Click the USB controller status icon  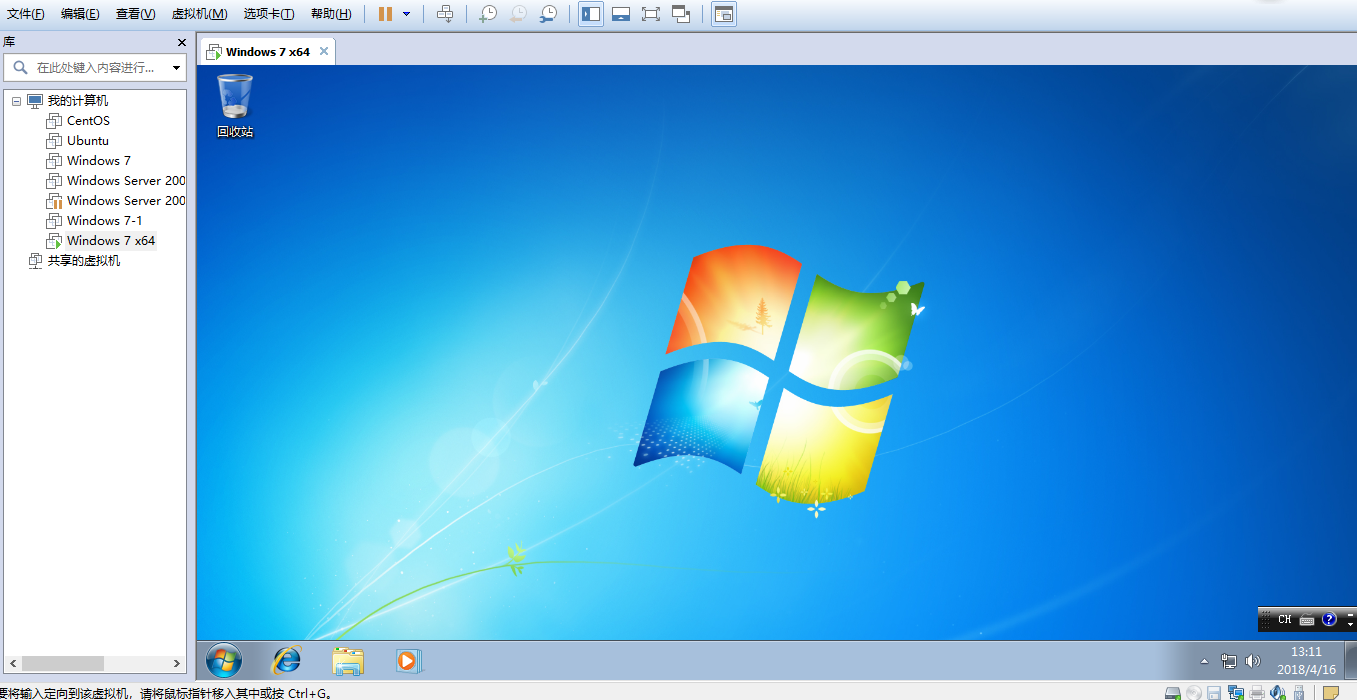(1298, 692)
